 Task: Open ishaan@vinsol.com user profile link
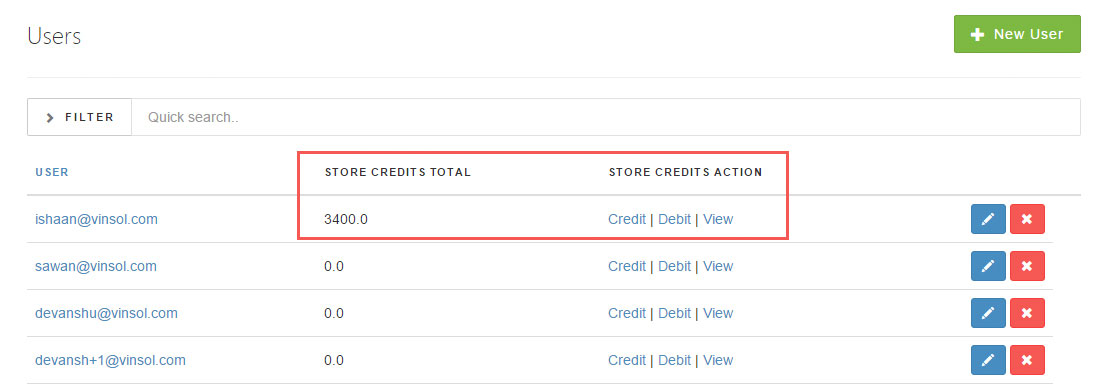96,219
